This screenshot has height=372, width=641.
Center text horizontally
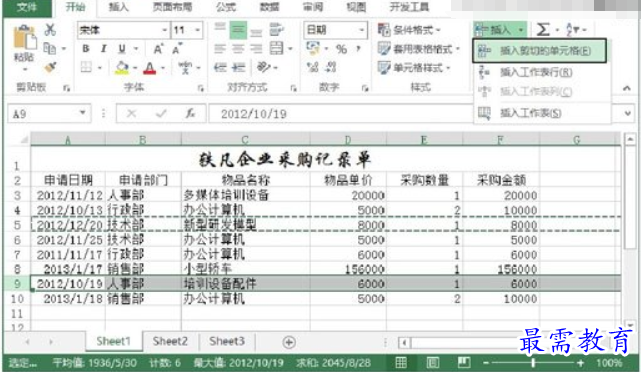pos(238,49)
